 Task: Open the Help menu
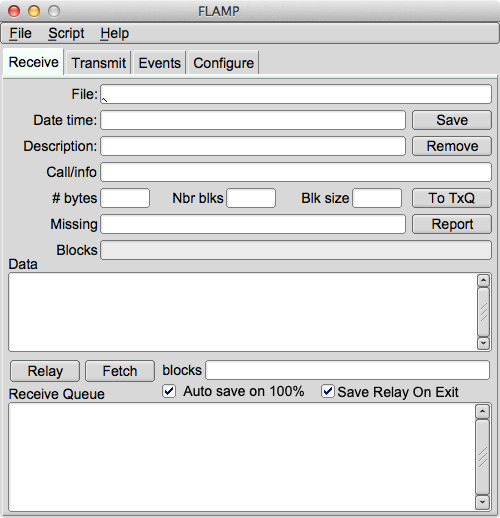[x=115, y=33]
